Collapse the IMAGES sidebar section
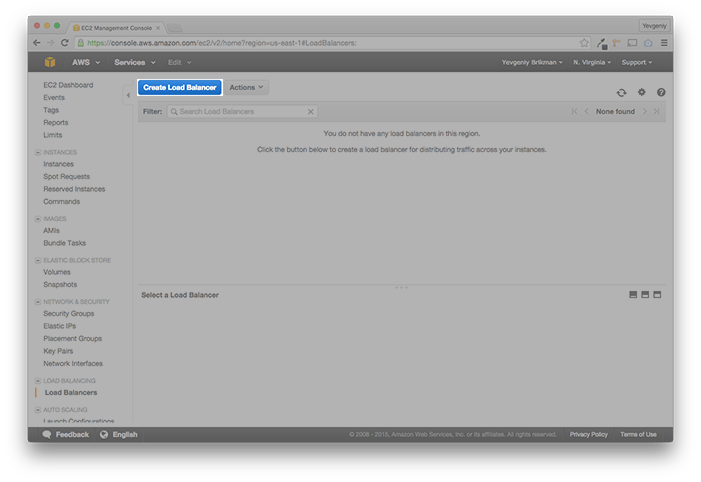Viewport: 701px width, 482px height. tap(38, 219)
